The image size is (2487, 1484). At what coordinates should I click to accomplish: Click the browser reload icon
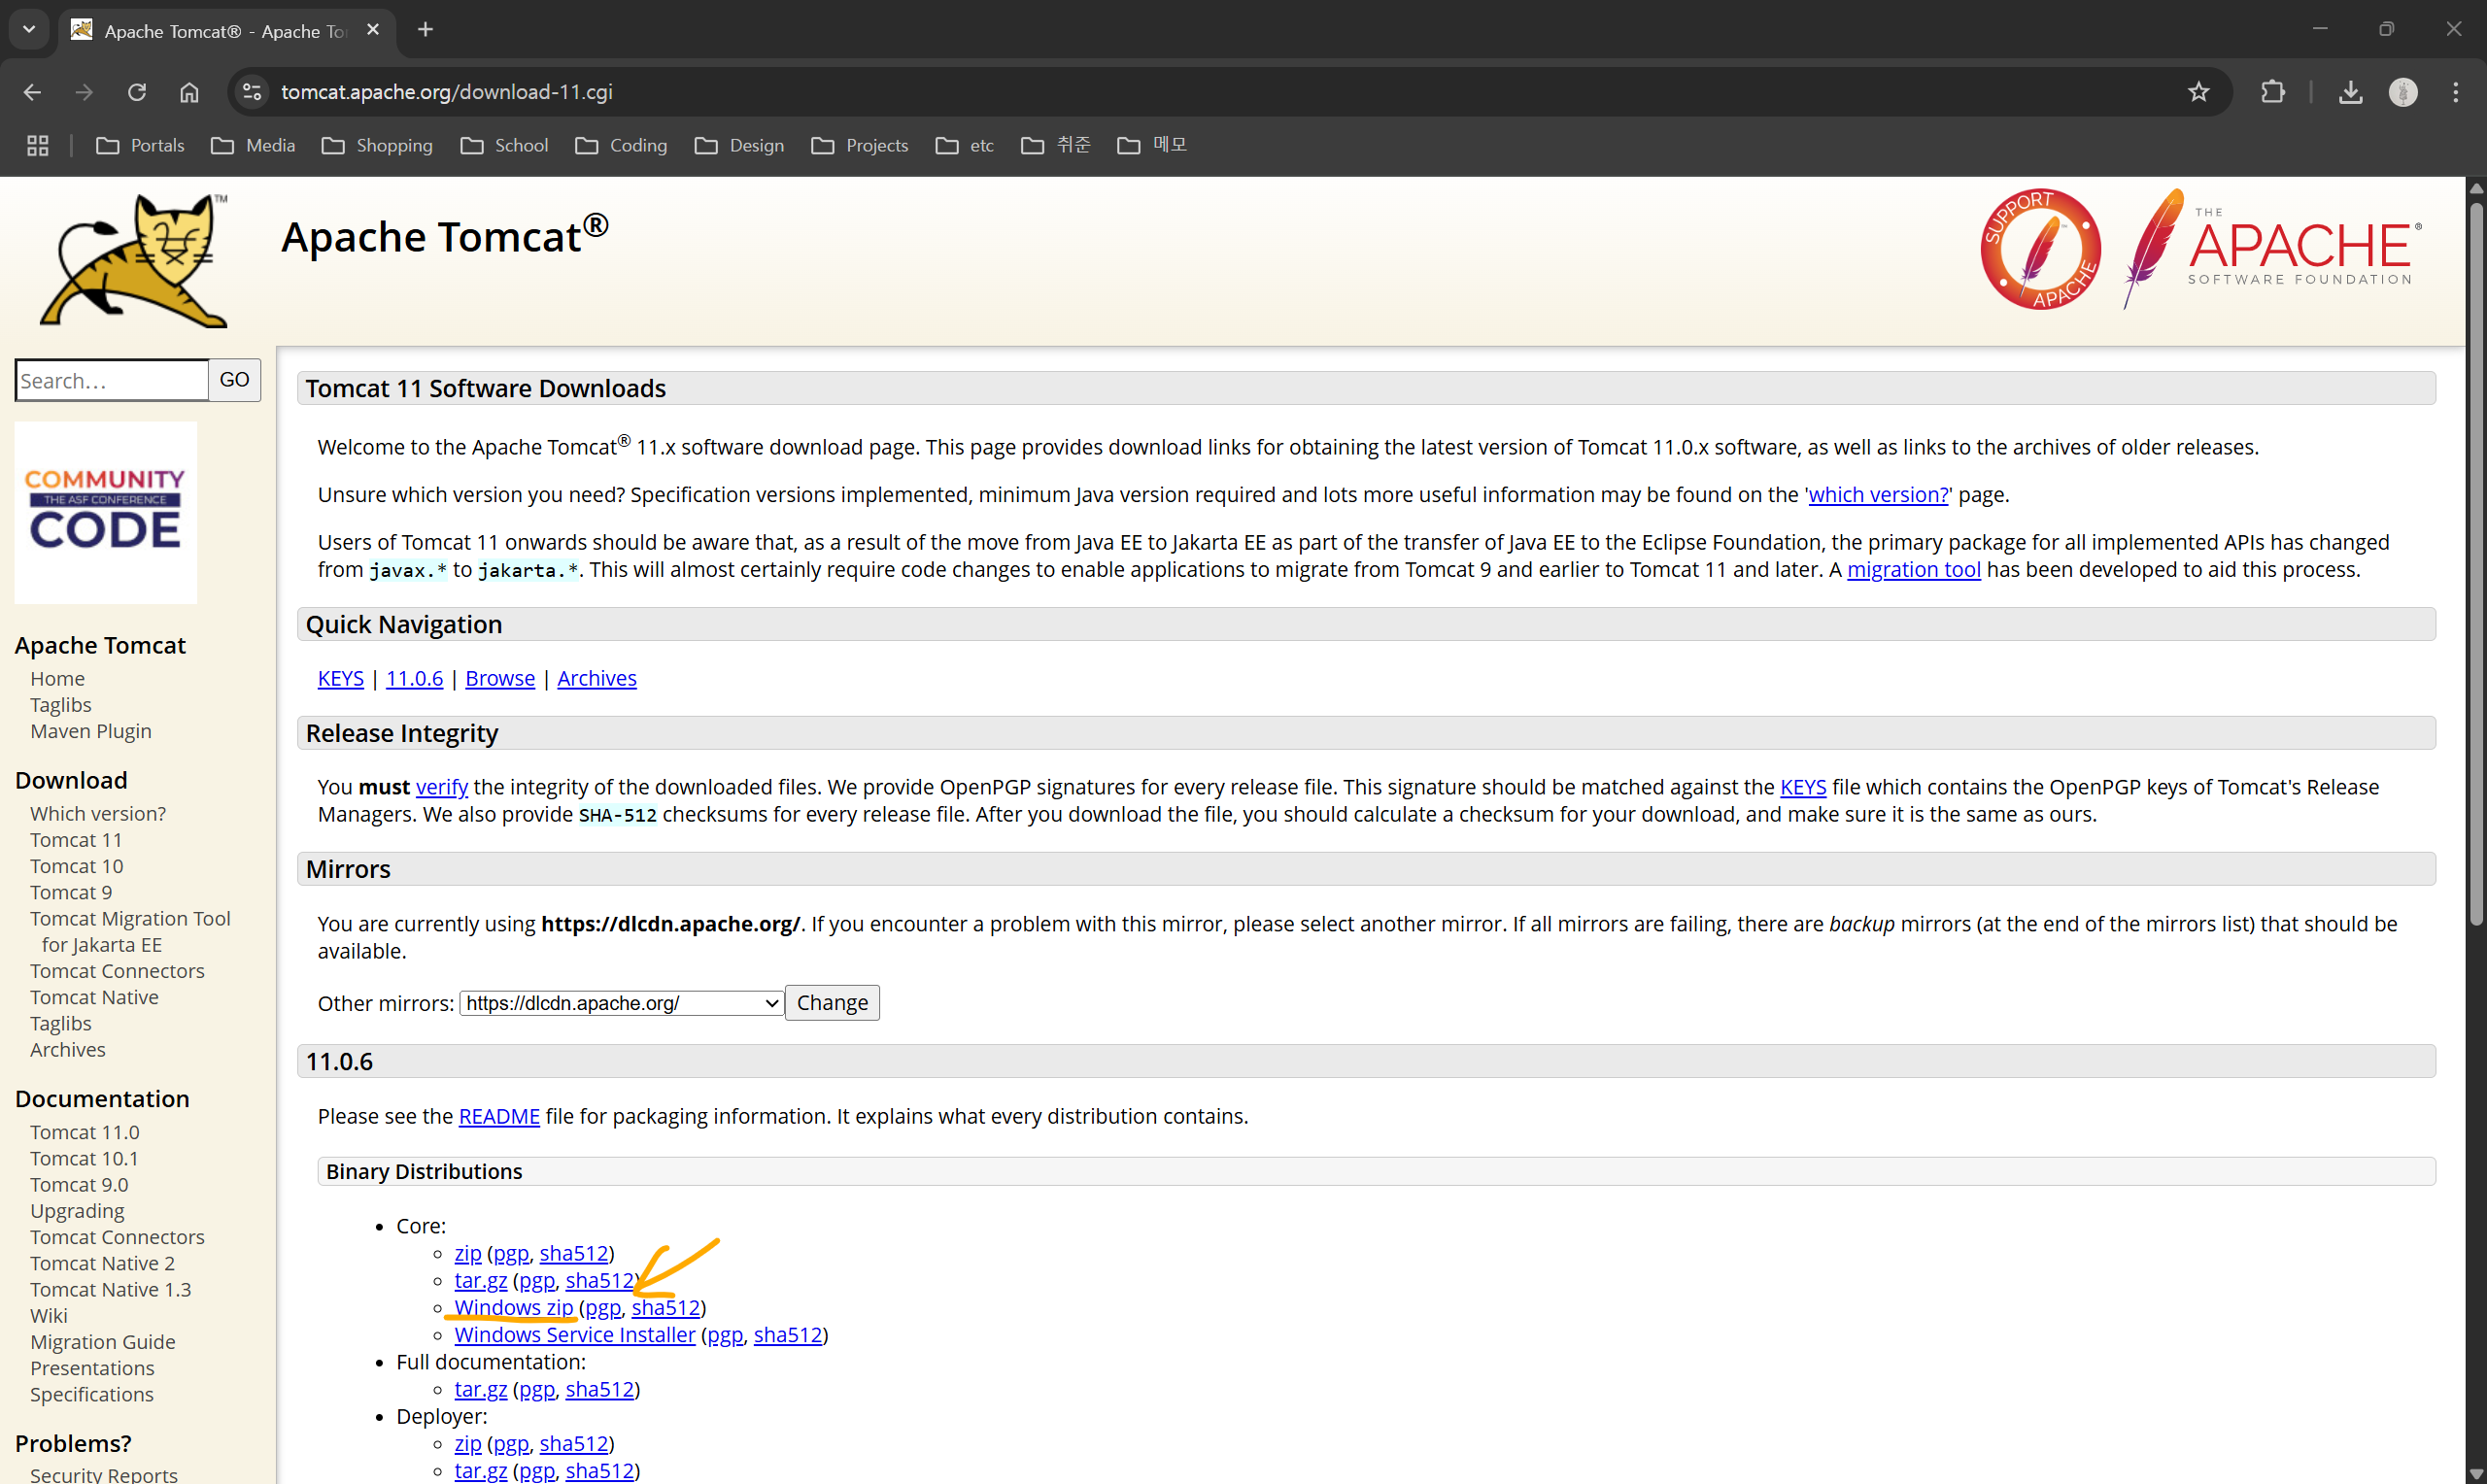click(137, 92)
